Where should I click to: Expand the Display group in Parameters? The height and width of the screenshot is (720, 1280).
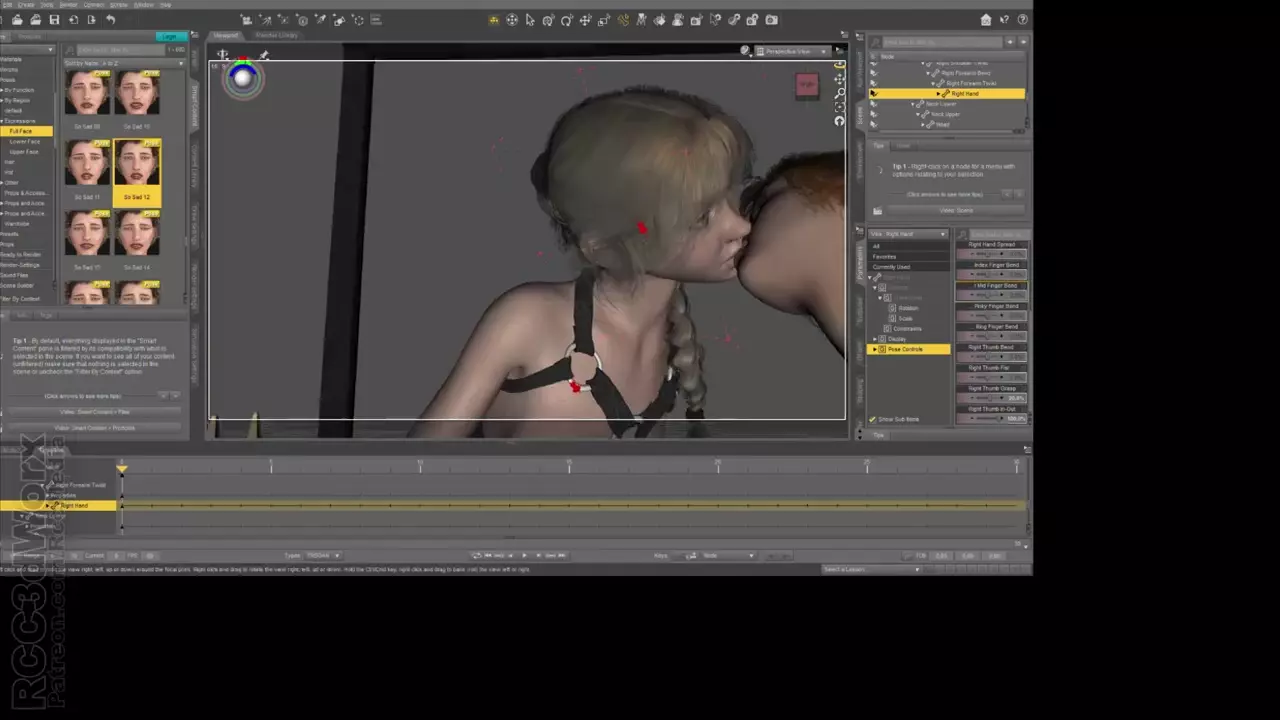click(875, 339)
